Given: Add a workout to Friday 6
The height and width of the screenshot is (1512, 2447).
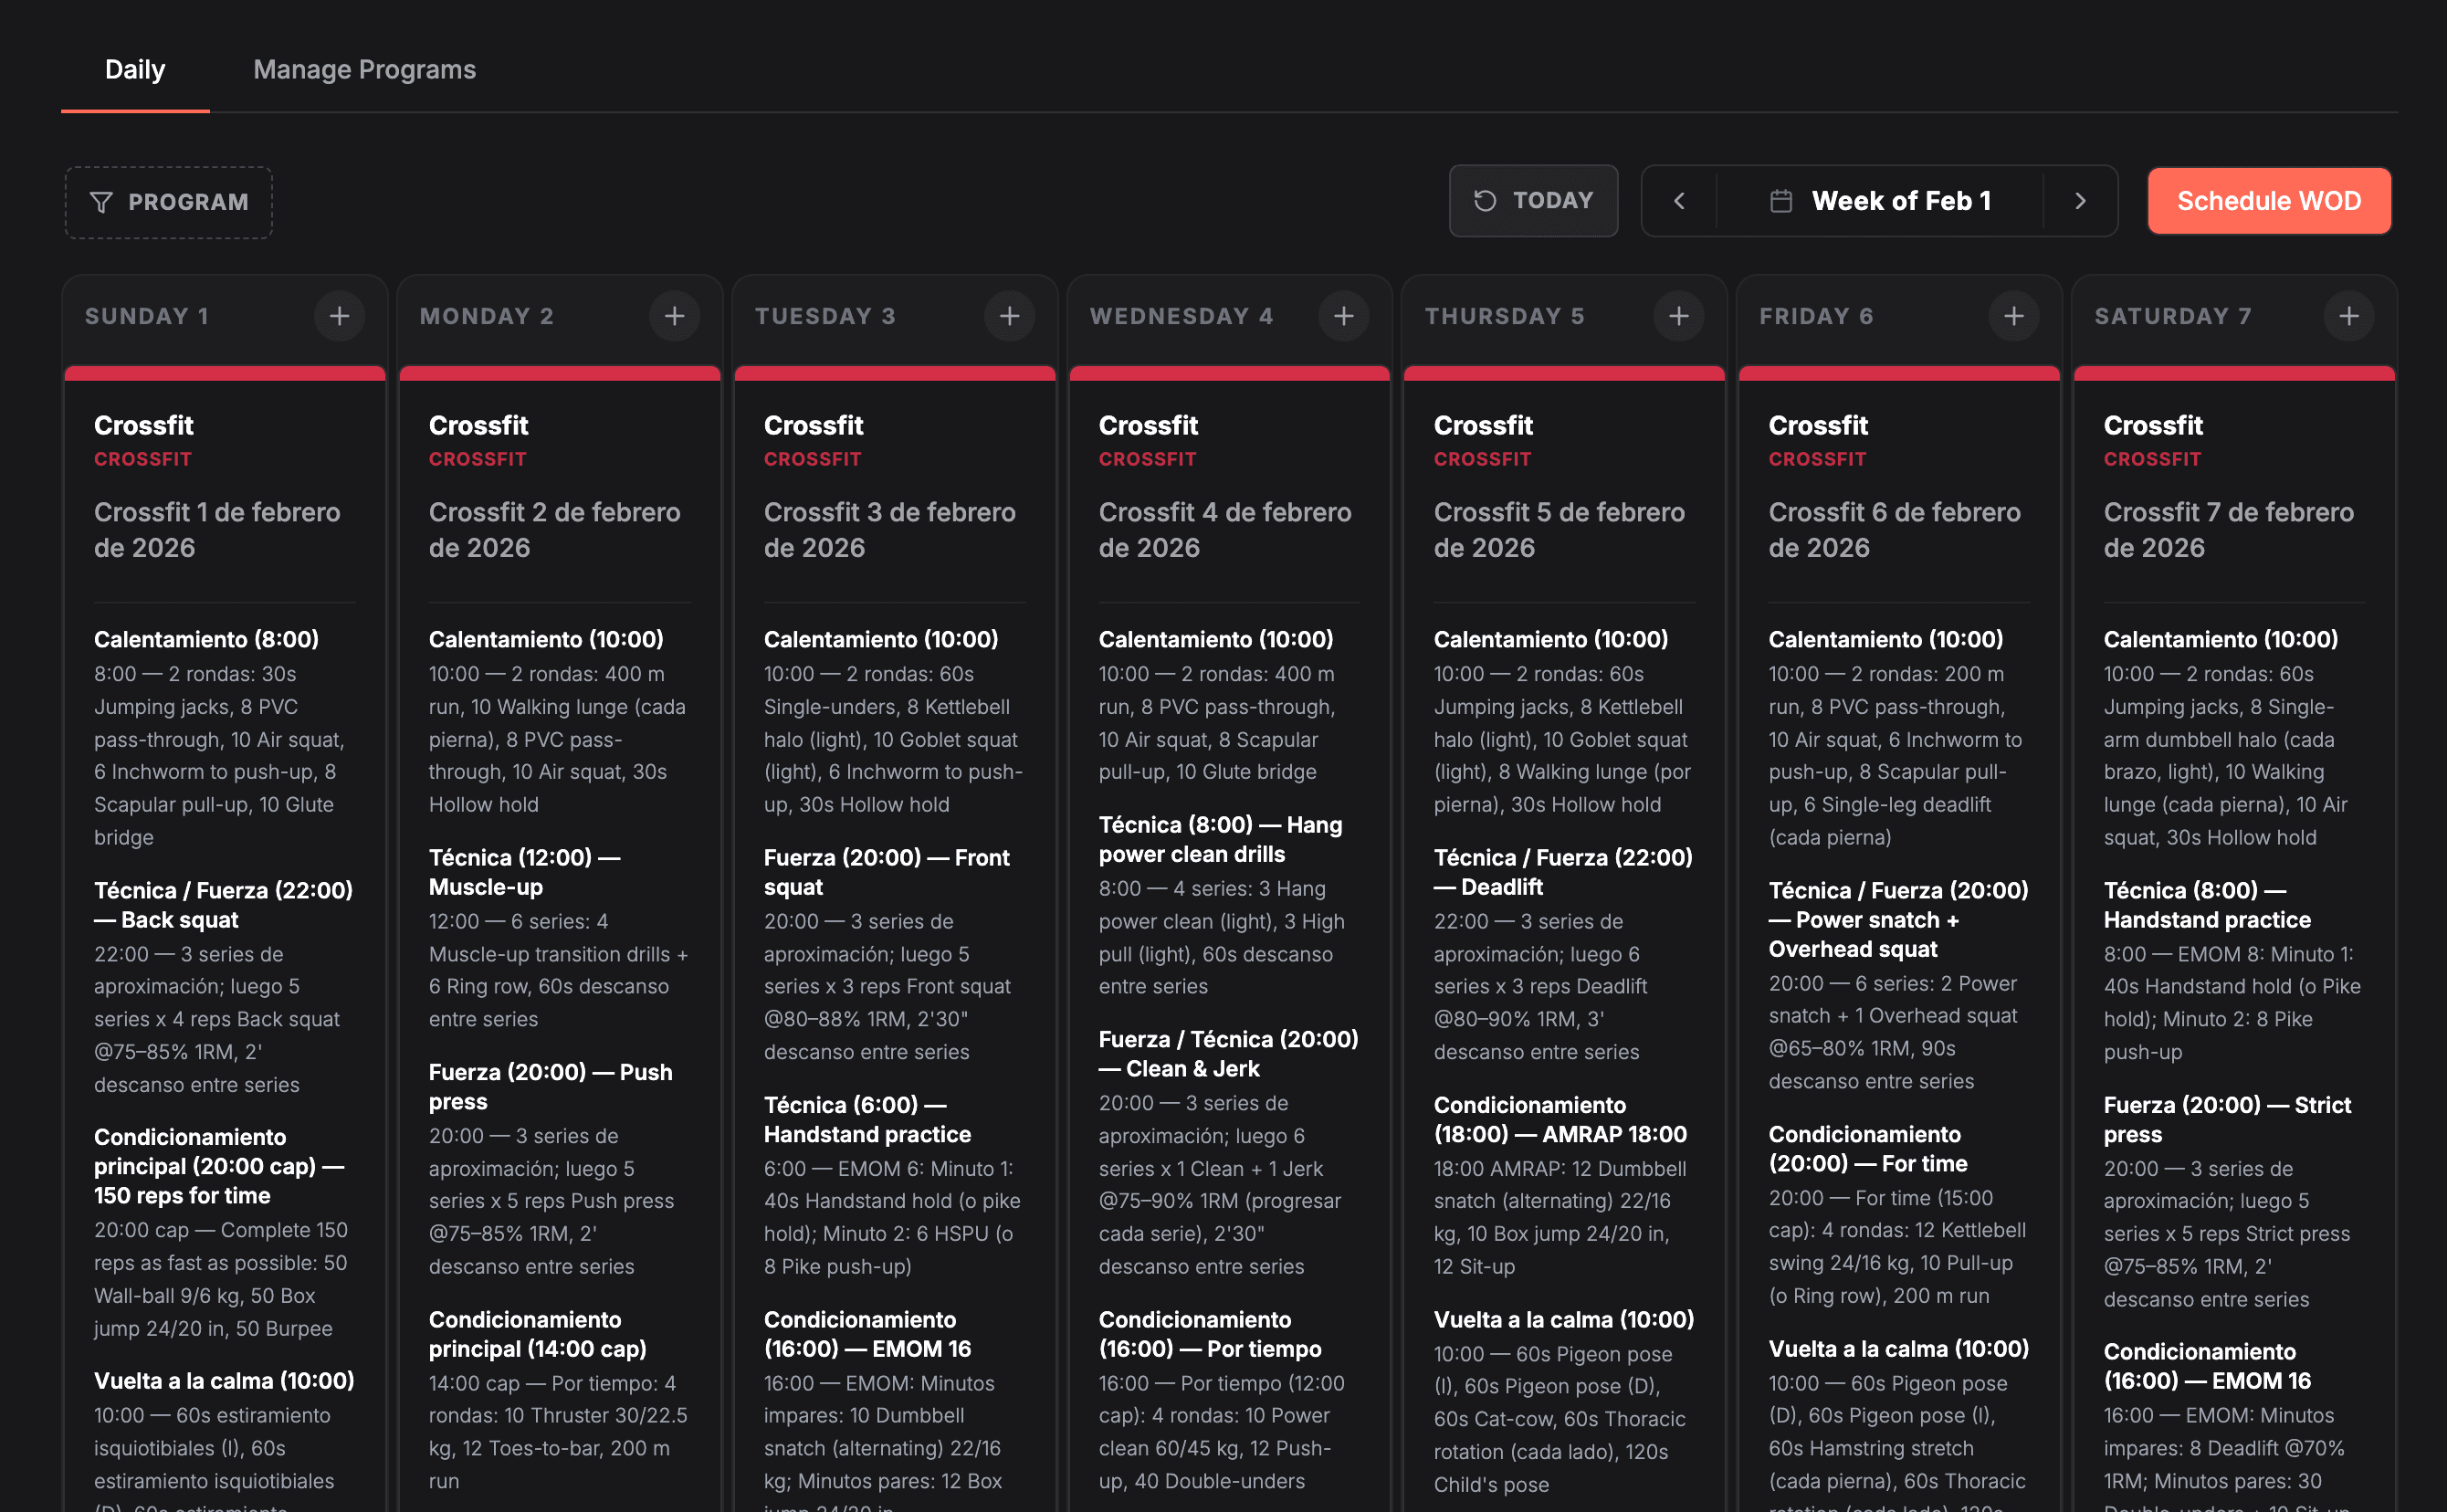Looking at the screenshot, I should click(x=2013, y=316).
